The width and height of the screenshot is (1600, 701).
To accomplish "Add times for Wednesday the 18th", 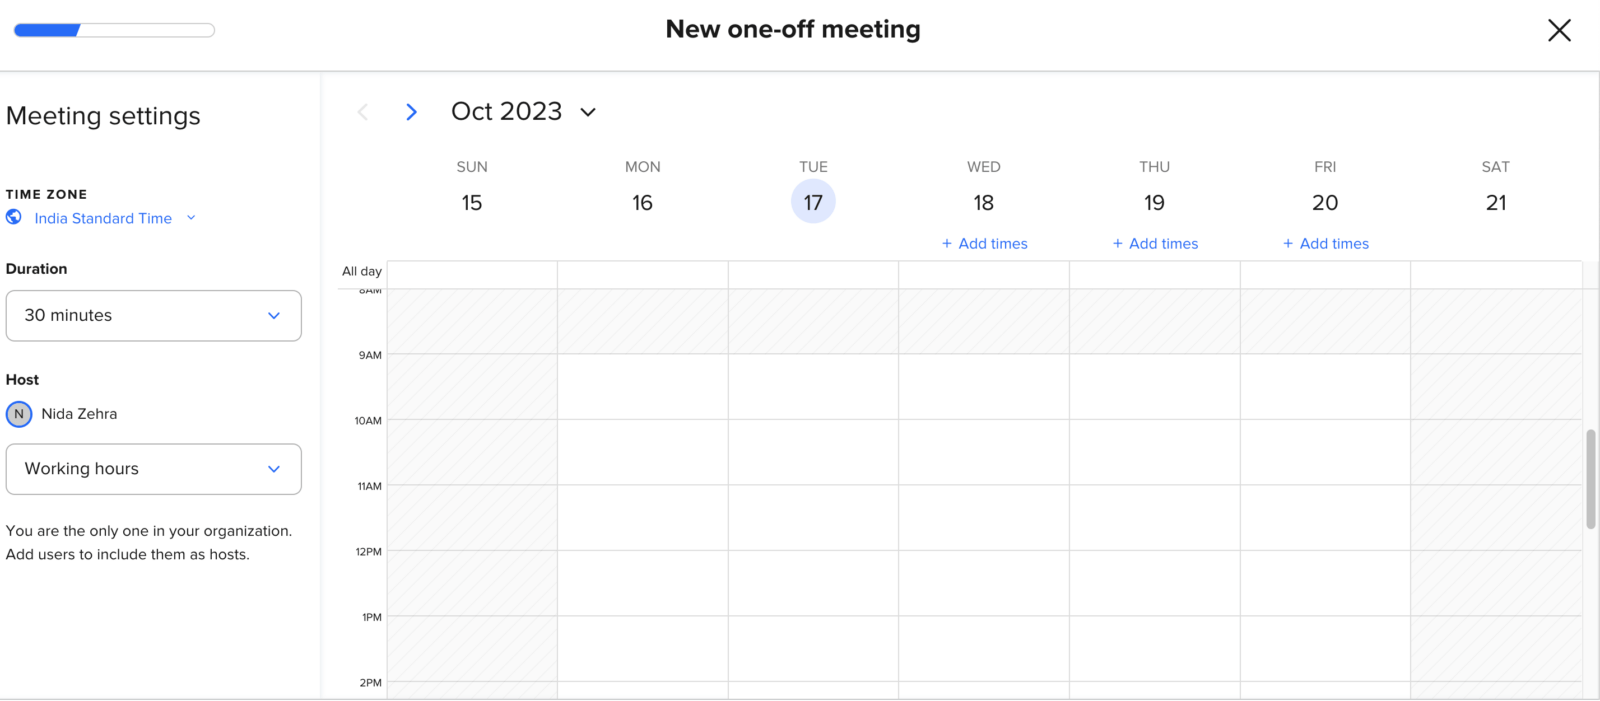I will click(984, 243).
